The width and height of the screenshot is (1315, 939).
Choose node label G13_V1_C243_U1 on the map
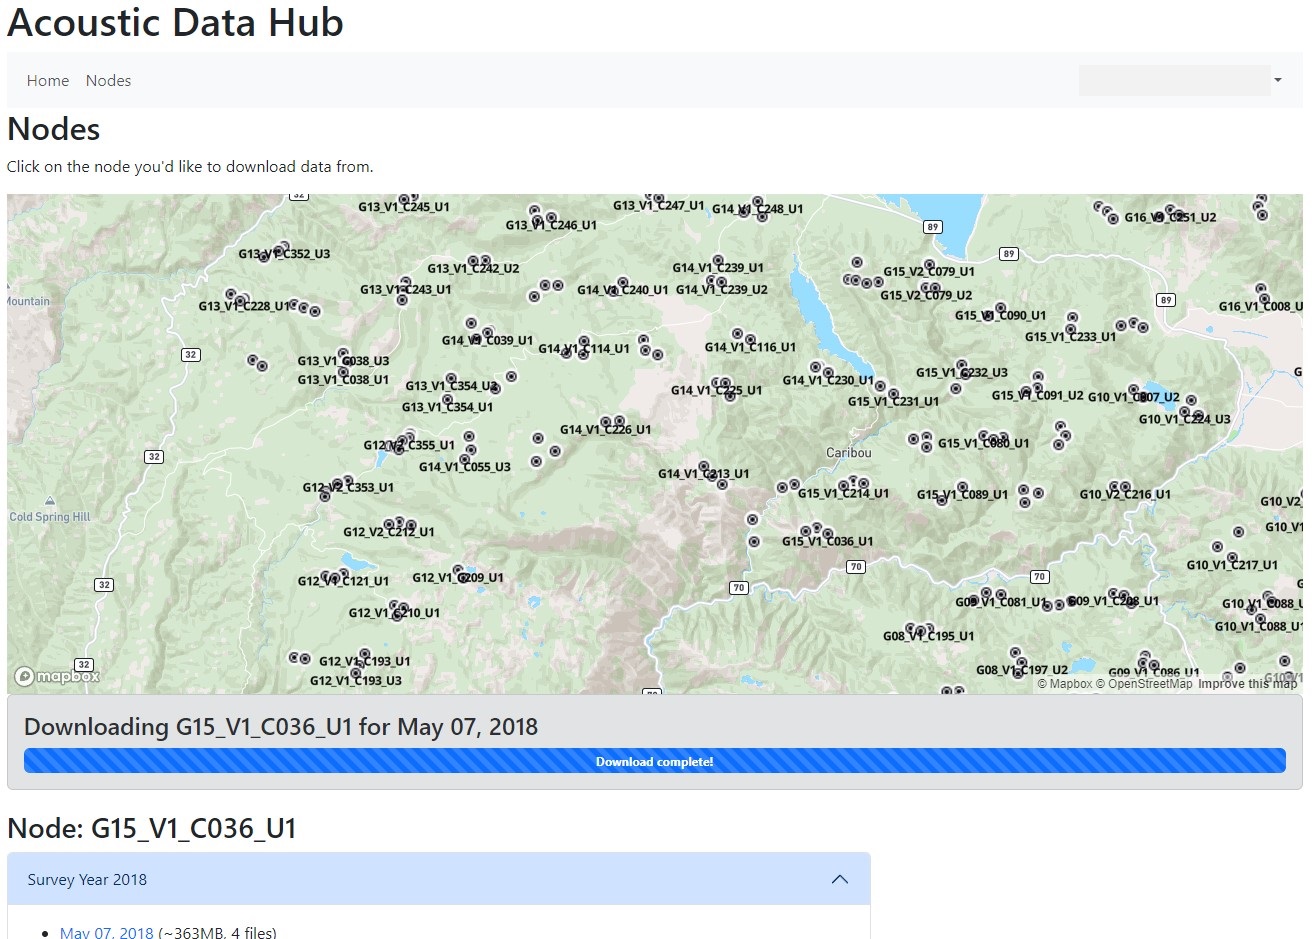point(406,289)
